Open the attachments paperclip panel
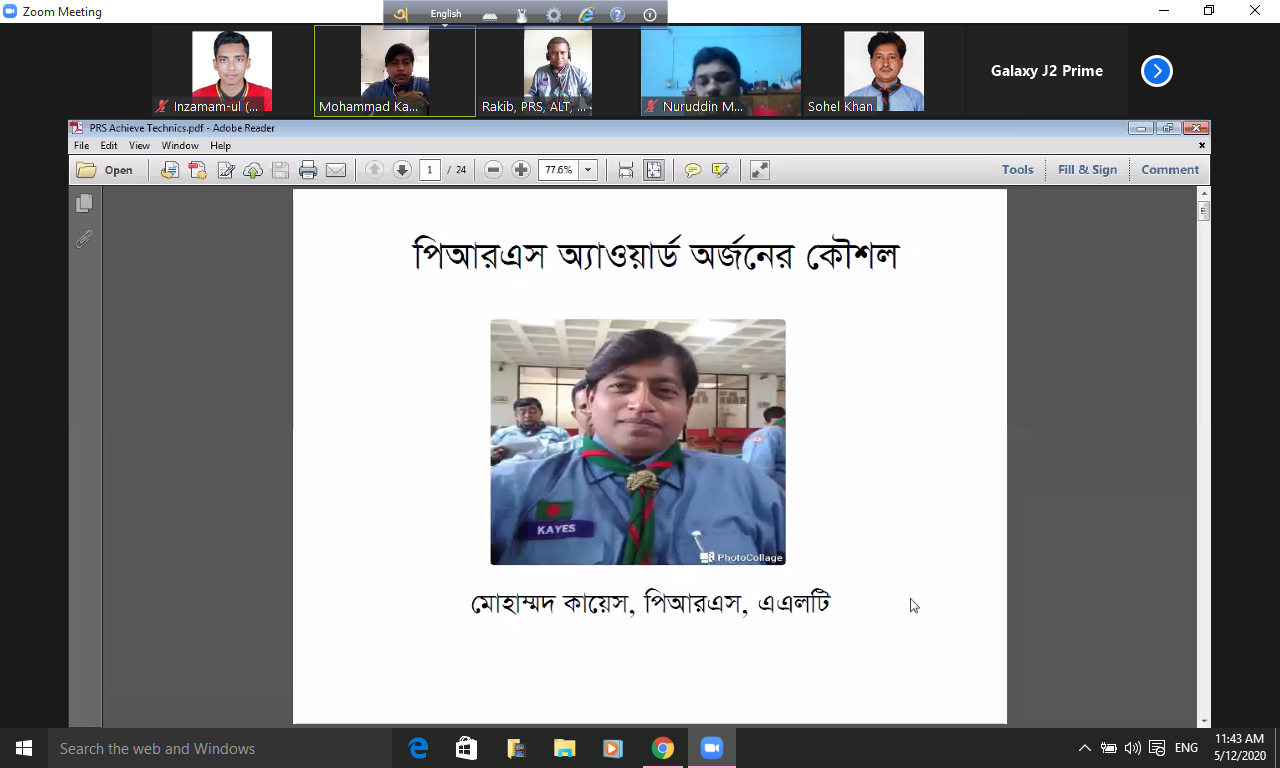The width and height of the screenshot is (1280, 768). click(x=85, y=239)
